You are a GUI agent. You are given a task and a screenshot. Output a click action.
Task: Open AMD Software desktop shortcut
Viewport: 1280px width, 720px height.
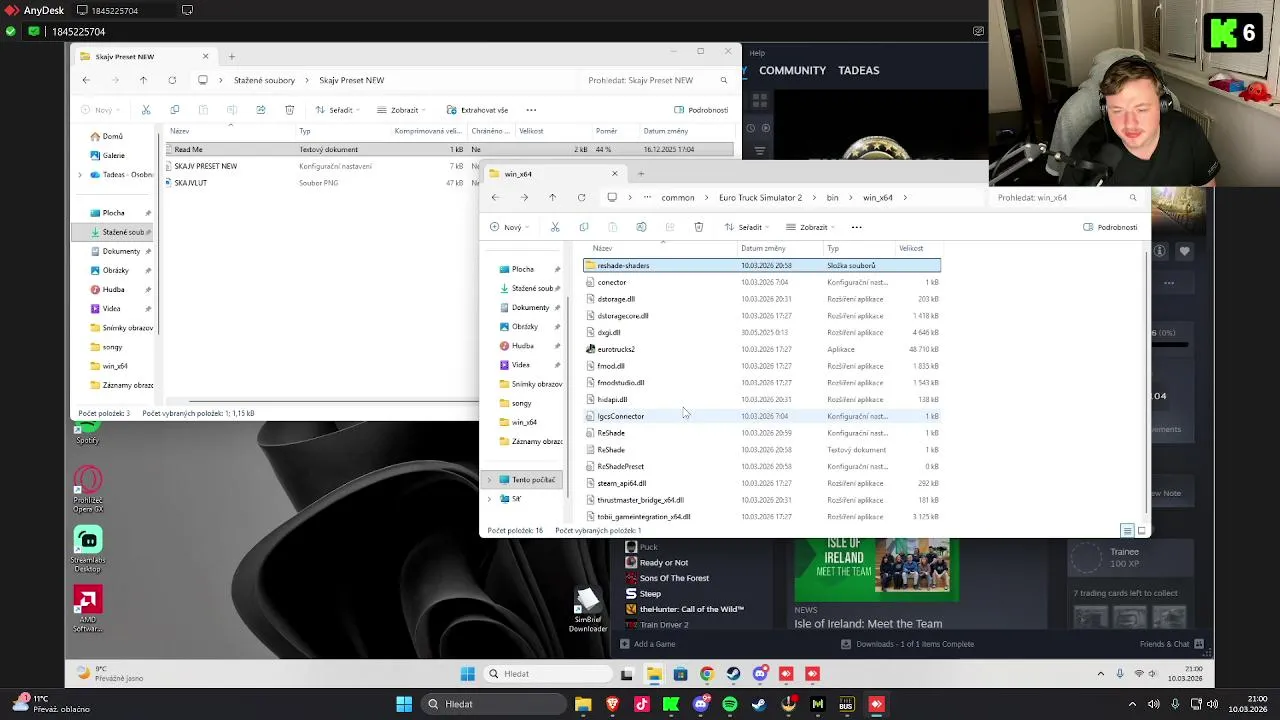[x=88, y=609]
